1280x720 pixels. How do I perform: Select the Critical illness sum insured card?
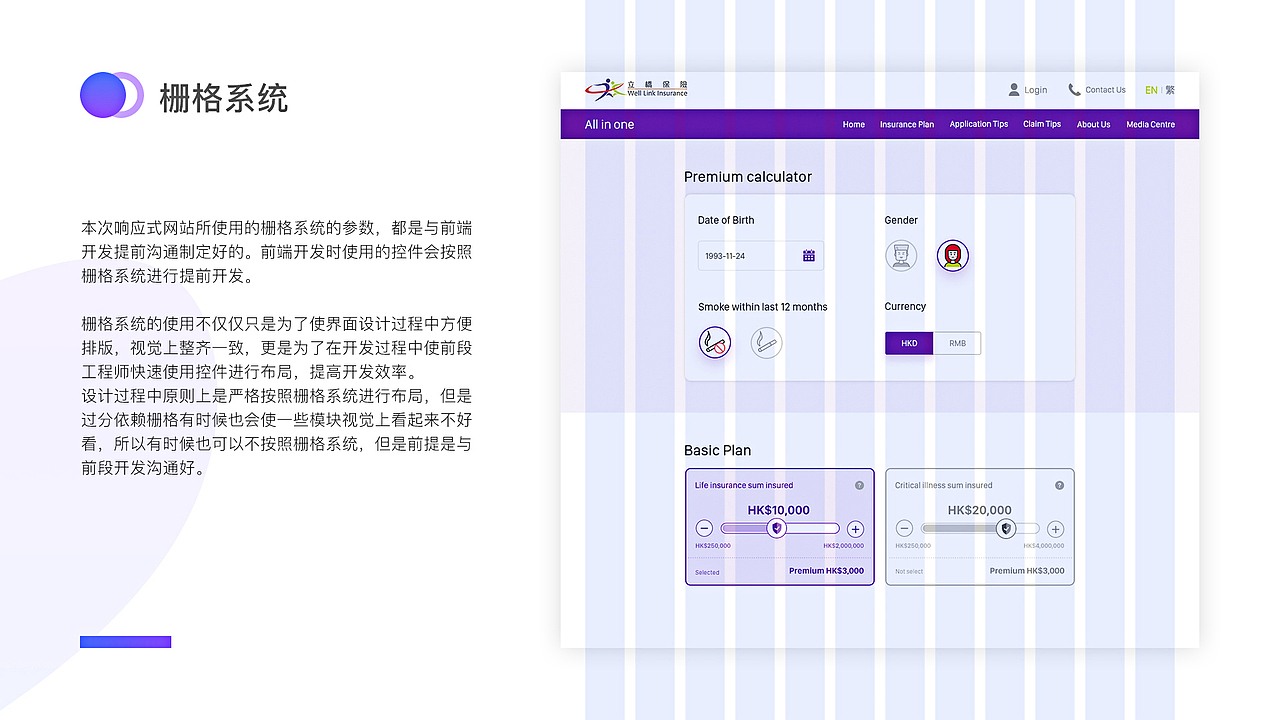pyautogui.click(x=980, y=527)
